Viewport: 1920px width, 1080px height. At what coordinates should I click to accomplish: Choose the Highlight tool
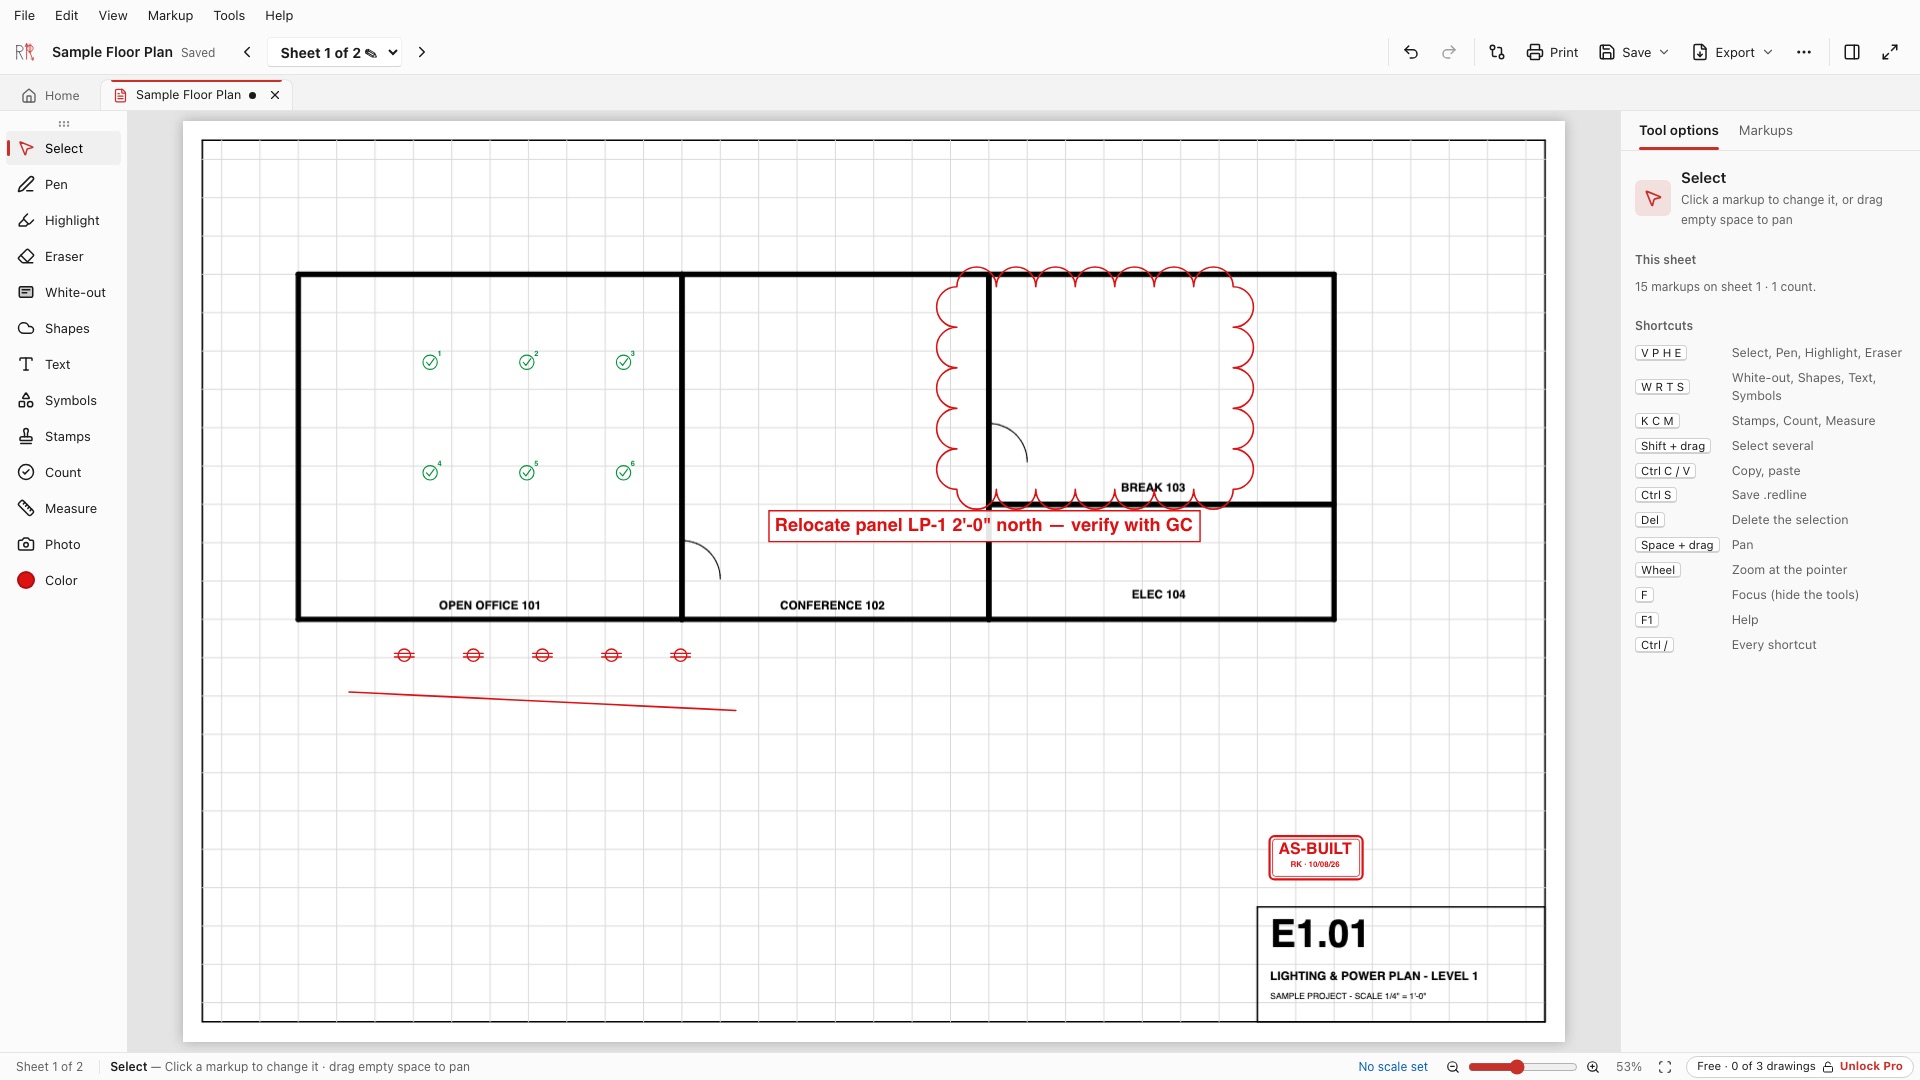click(63, 220)
